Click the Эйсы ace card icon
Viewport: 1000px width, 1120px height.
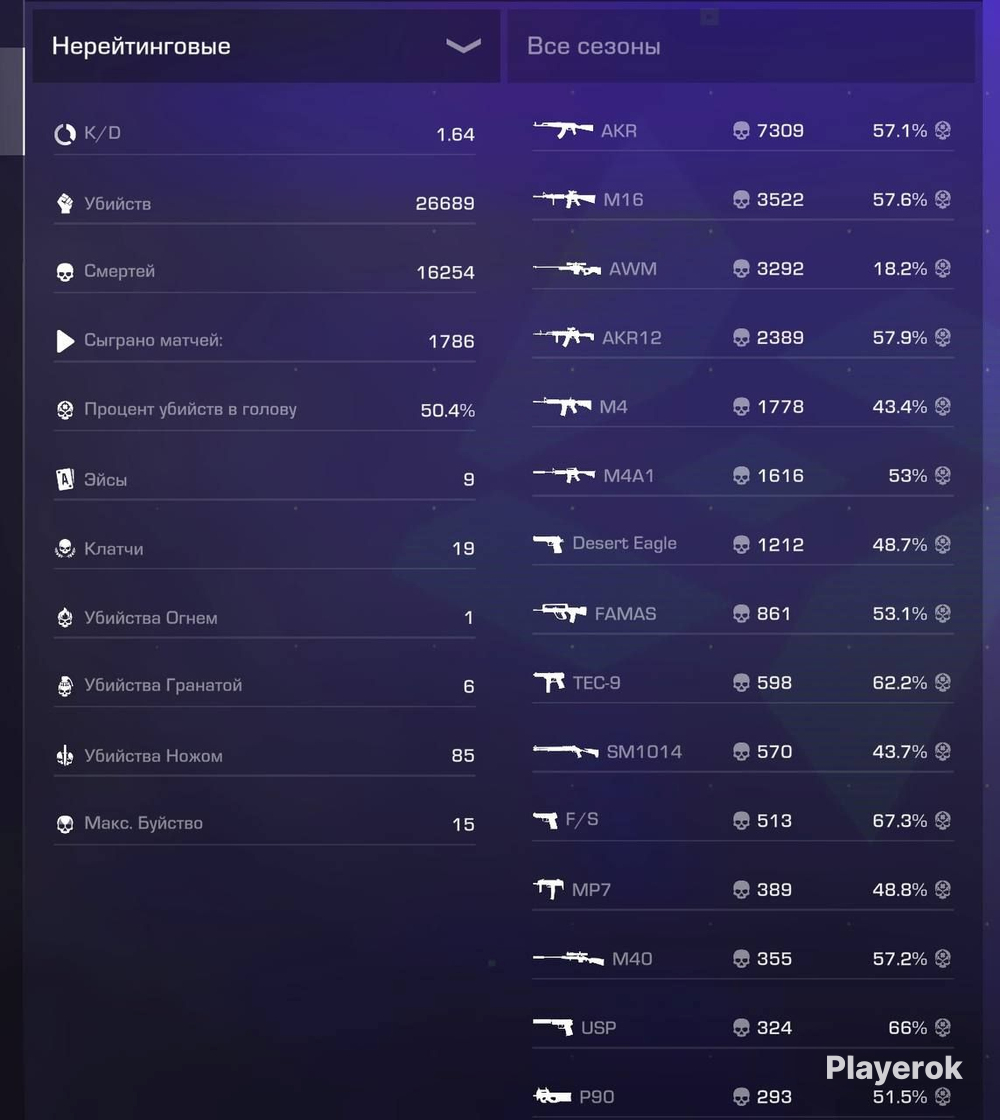click(x=65, y=479)
